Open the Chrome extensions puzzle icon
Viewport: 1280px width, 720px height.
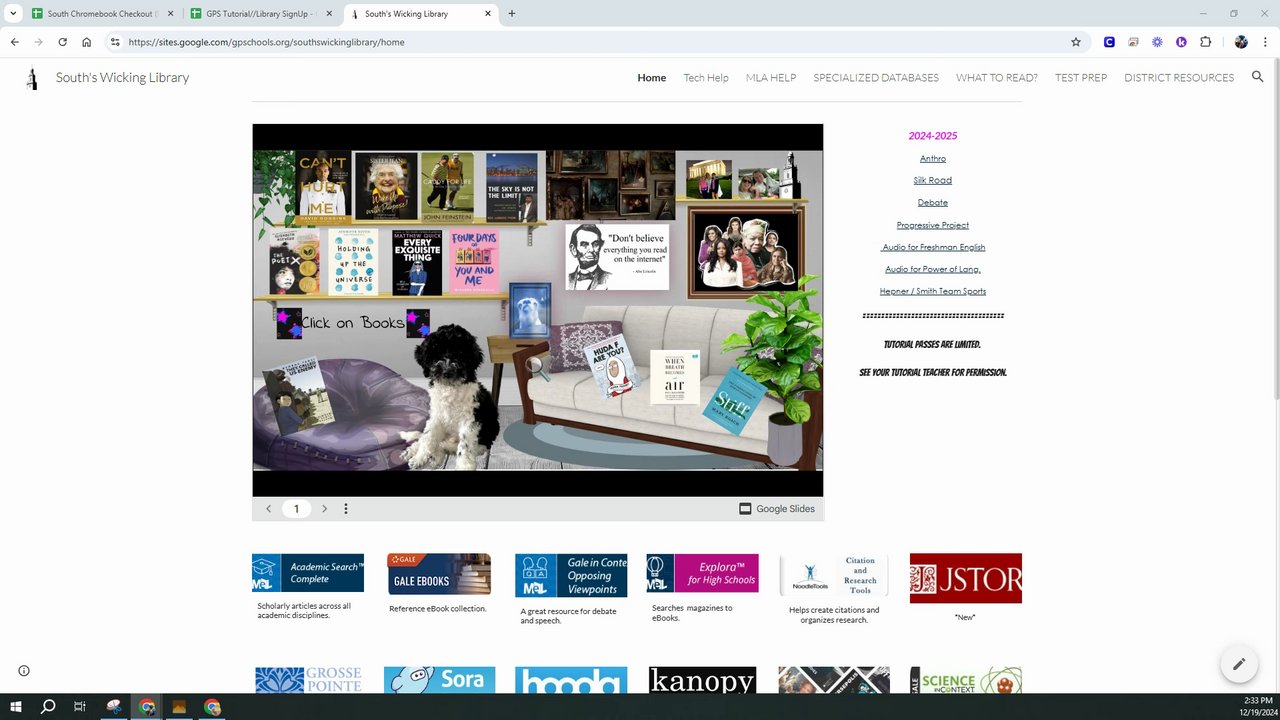coord(1205,42)
